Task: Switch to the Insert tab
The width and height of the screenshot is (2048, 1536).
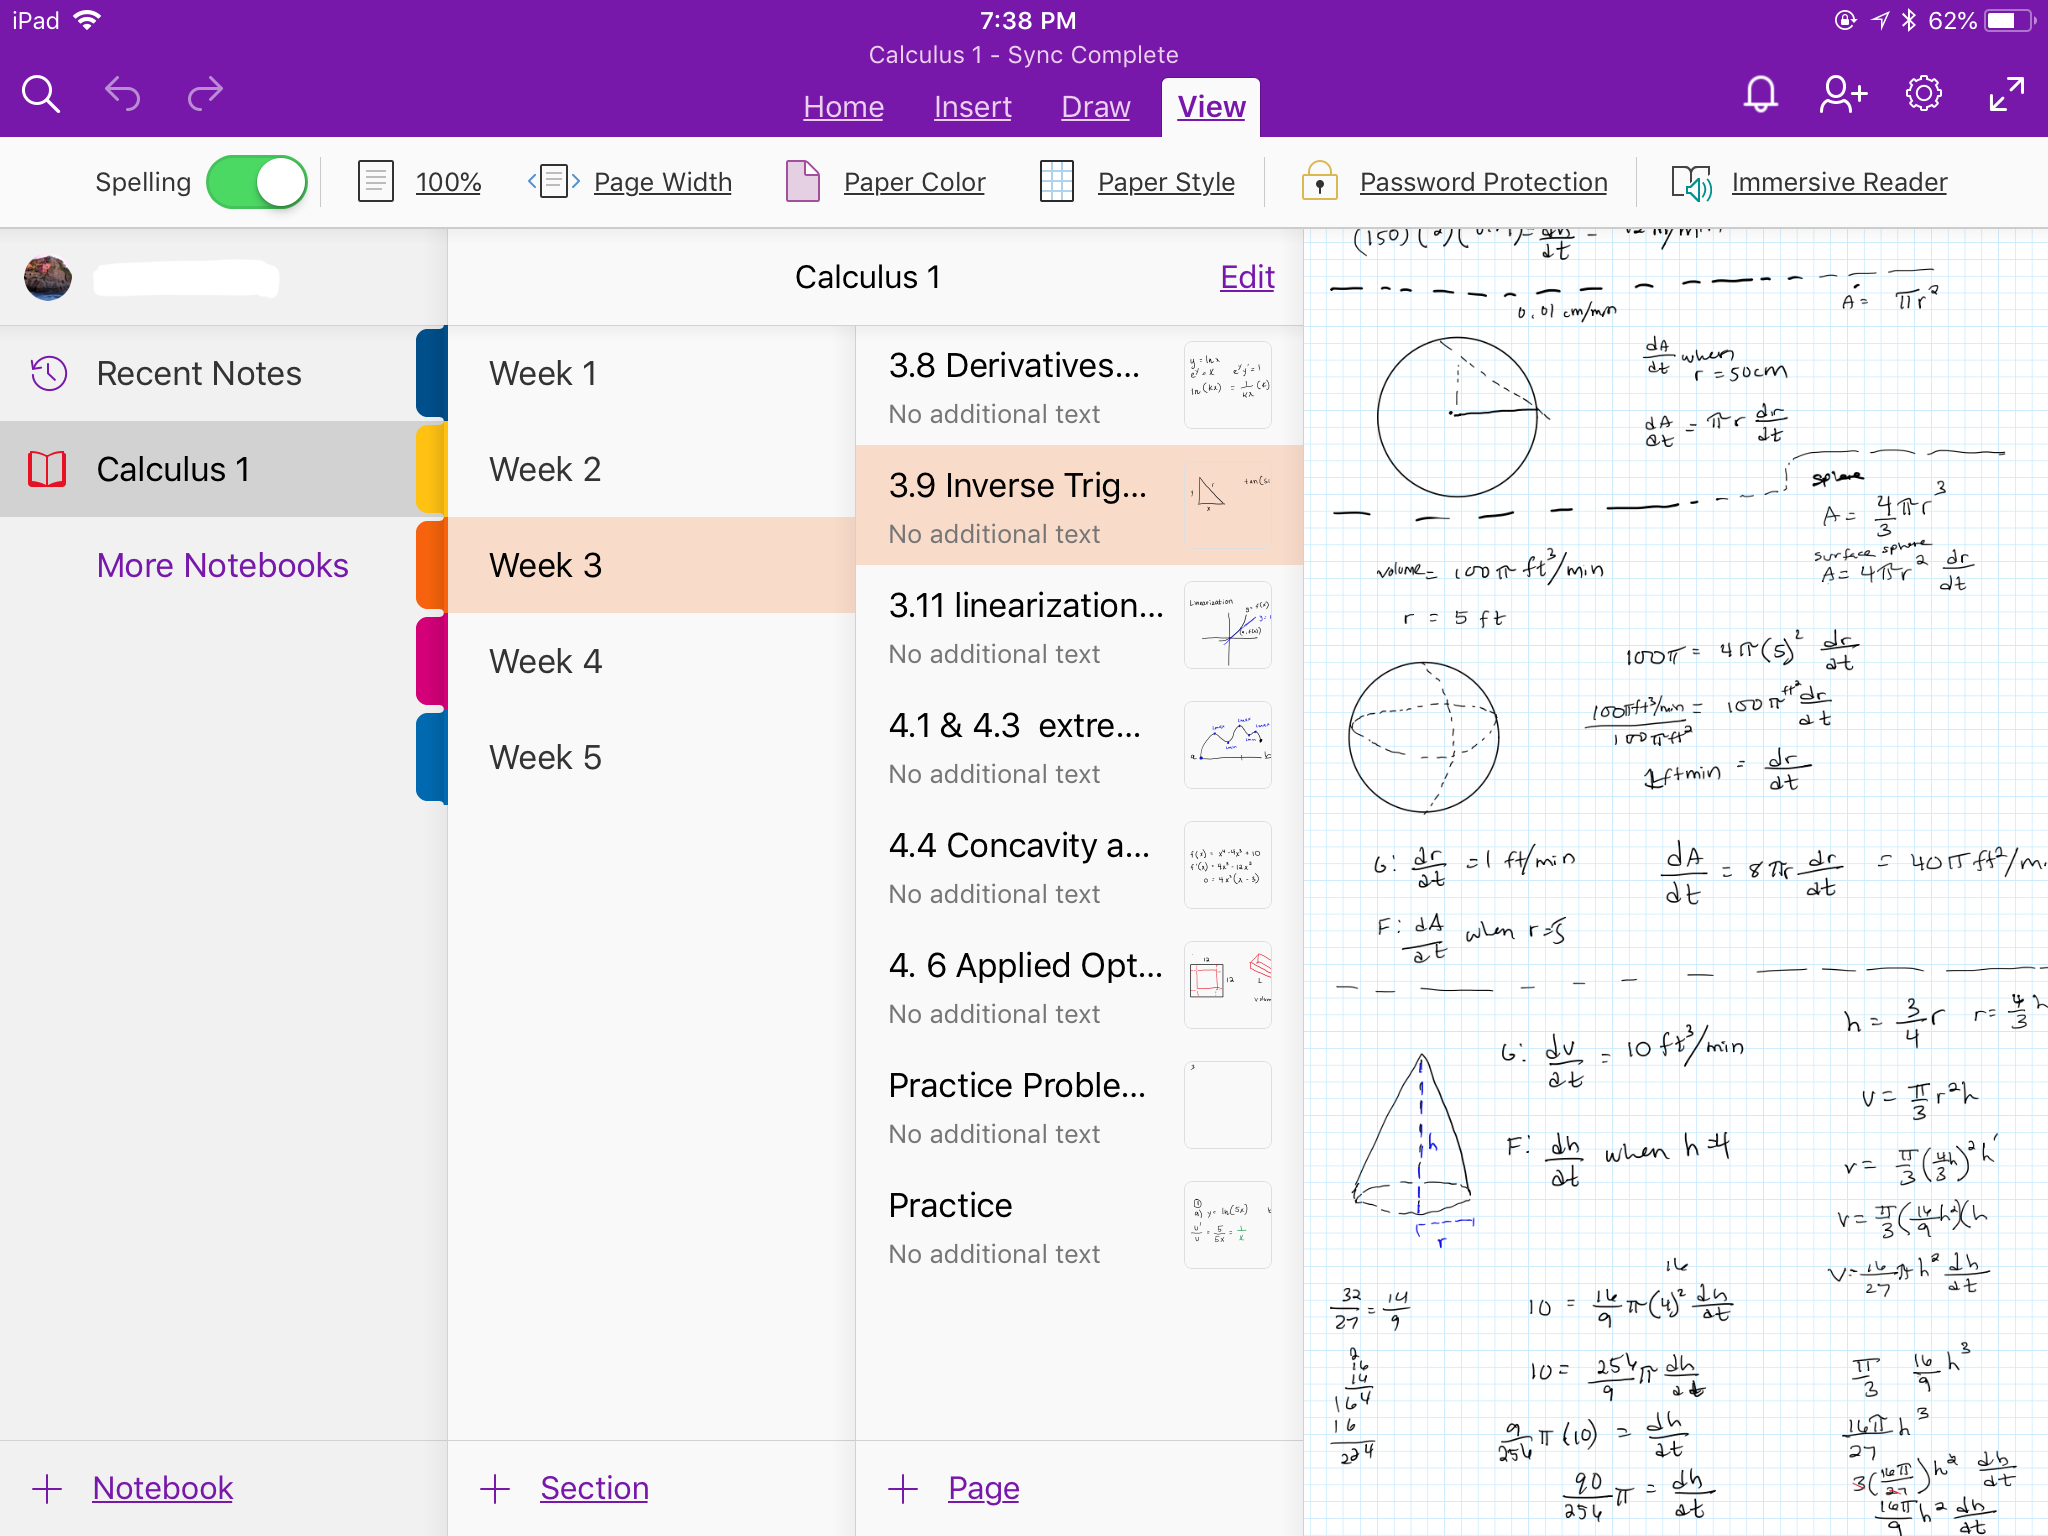Action: pyautogui.click(x=972, y=107)
